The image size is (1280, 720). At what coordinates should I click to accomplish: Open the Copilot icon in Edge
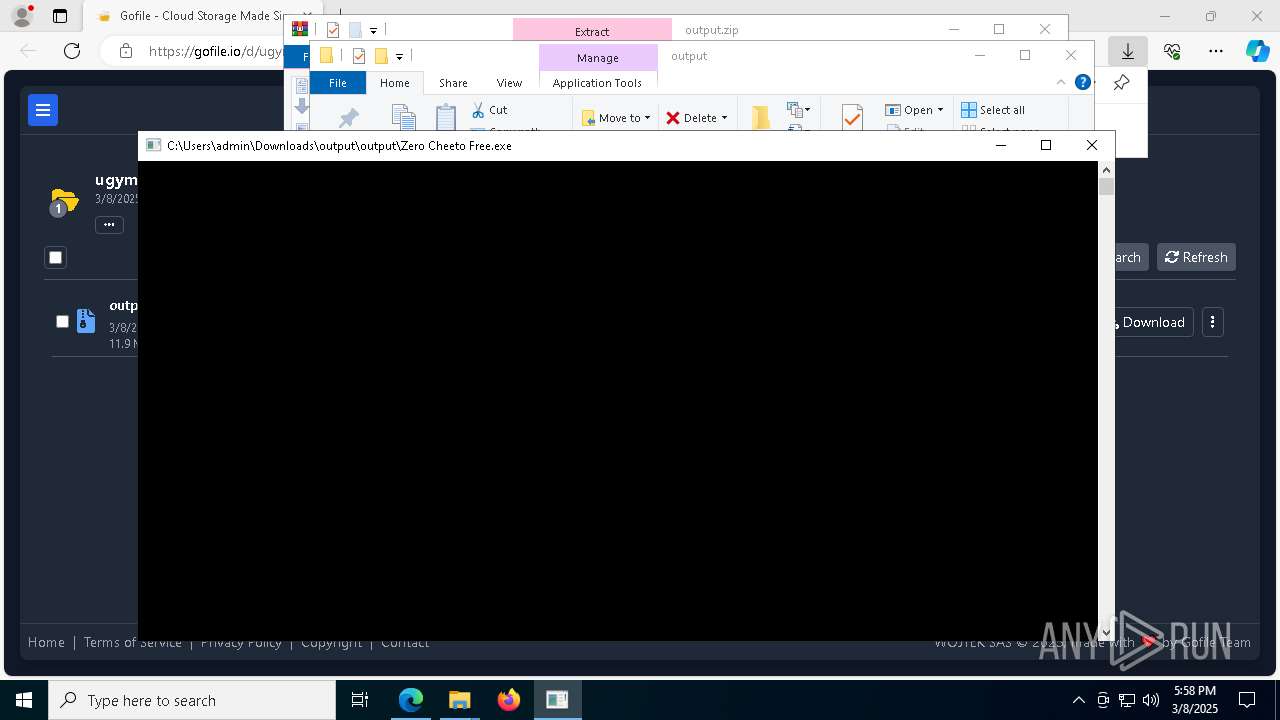click(x=1258, y=51)
